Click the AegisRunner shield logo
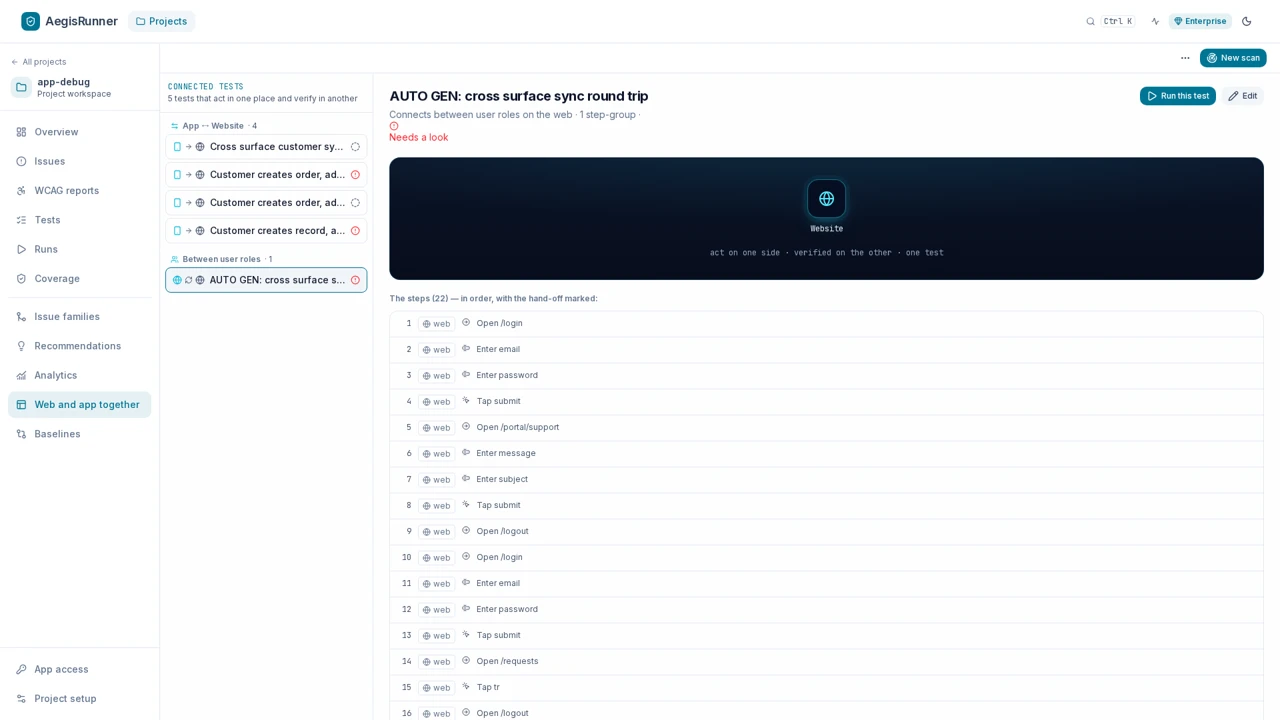Image resolution: width=1280 pixels, height=720 pixels. [x=31, y=21]
